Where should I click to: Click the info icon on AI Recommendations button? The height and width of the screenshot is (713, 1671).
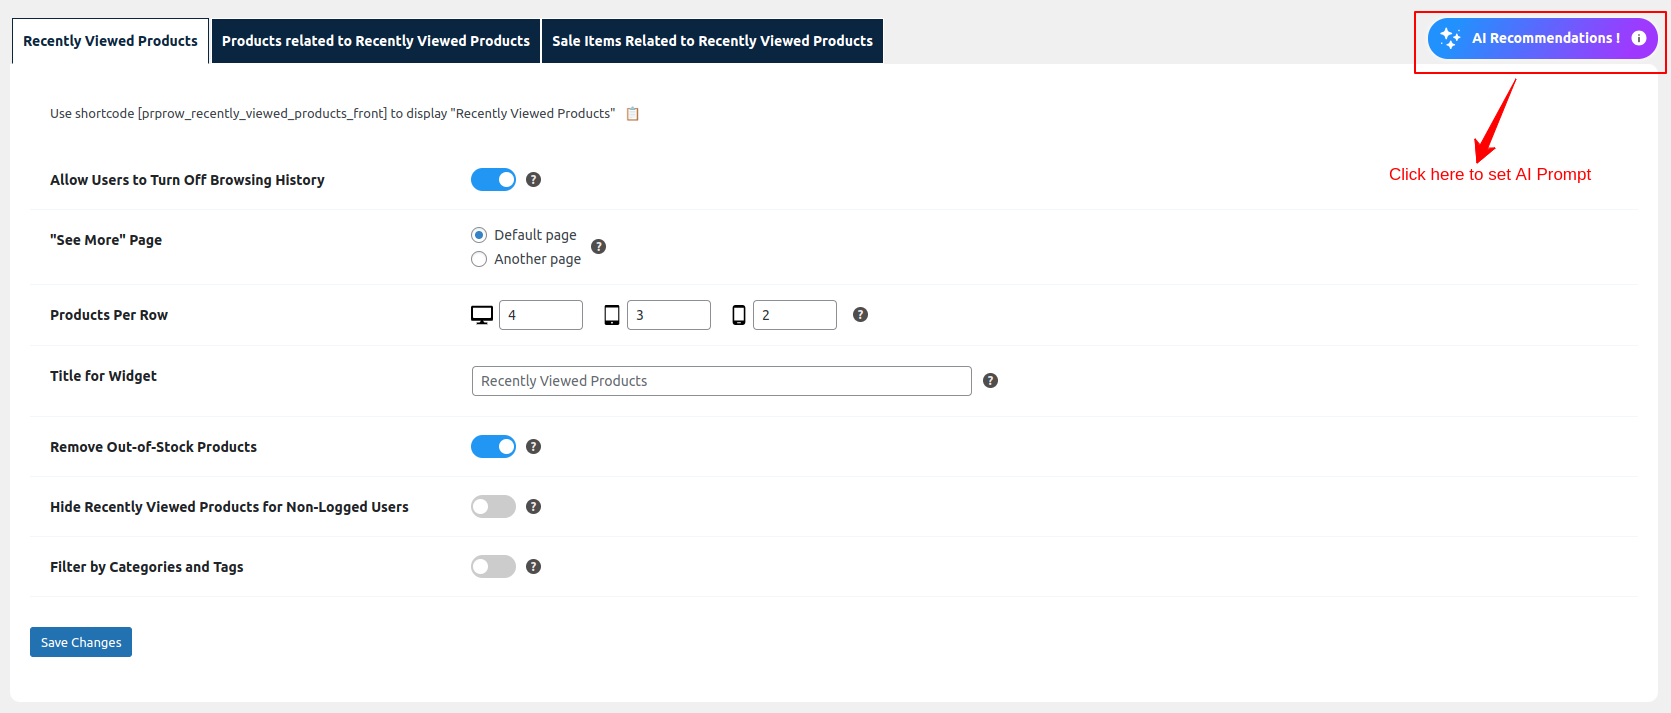click(1638, 38)
